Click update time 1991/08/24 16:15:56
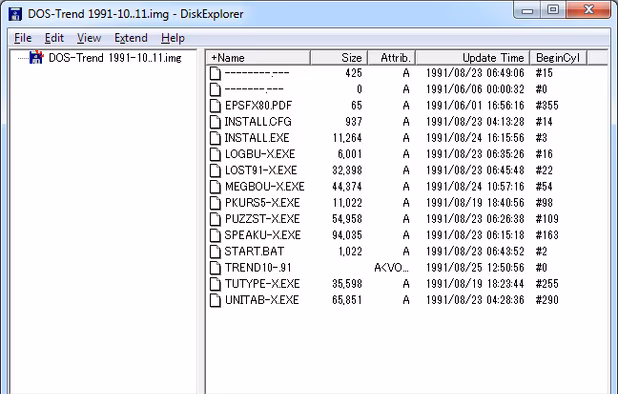618x394 pixels. pos(475,138)
